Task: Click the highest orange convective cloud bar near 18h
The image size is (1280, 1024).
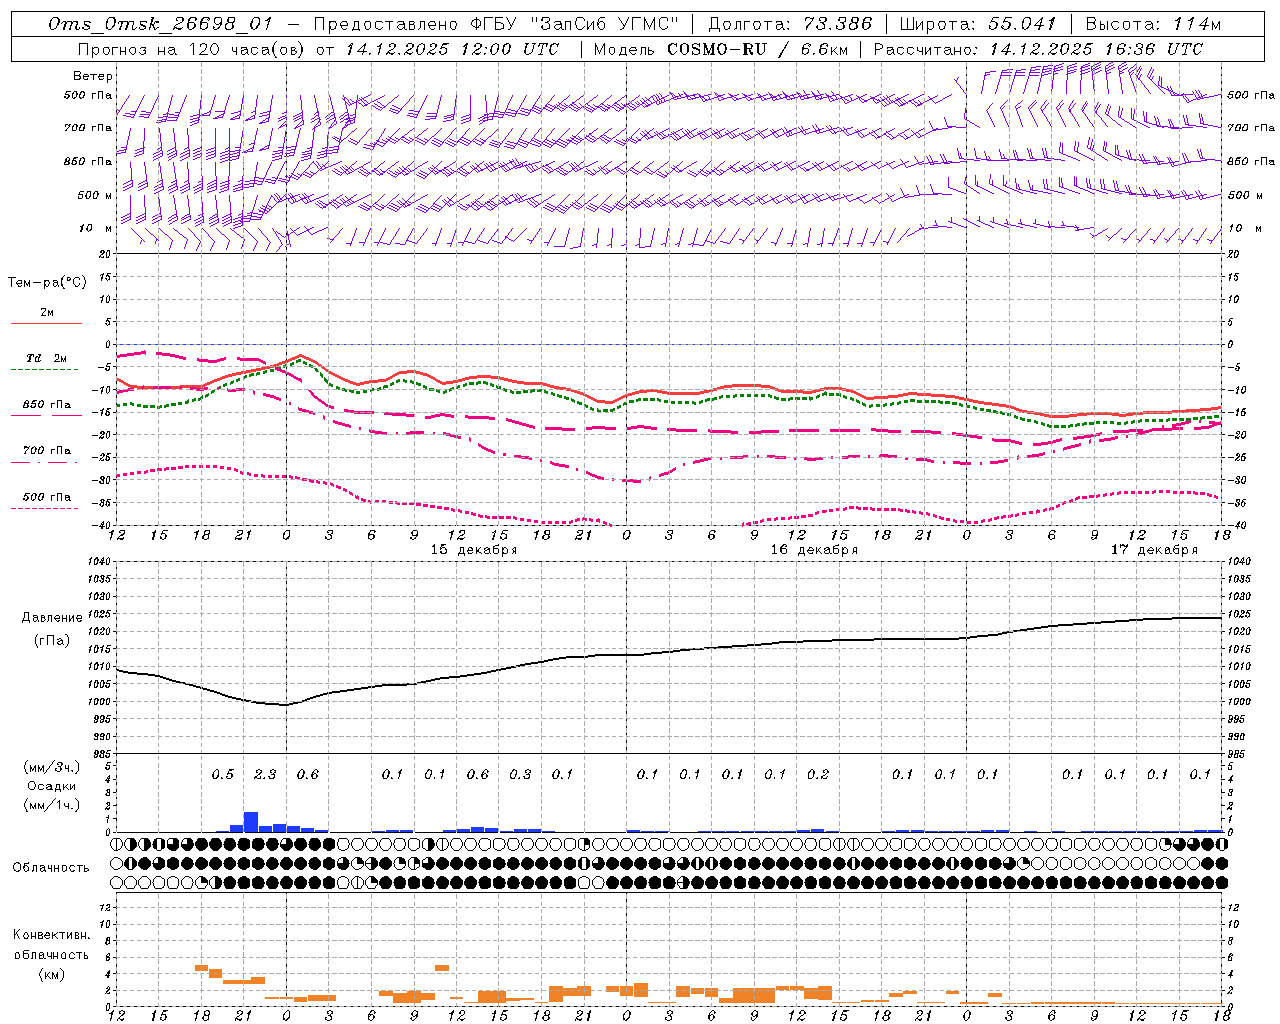Action: click(201, 968)
